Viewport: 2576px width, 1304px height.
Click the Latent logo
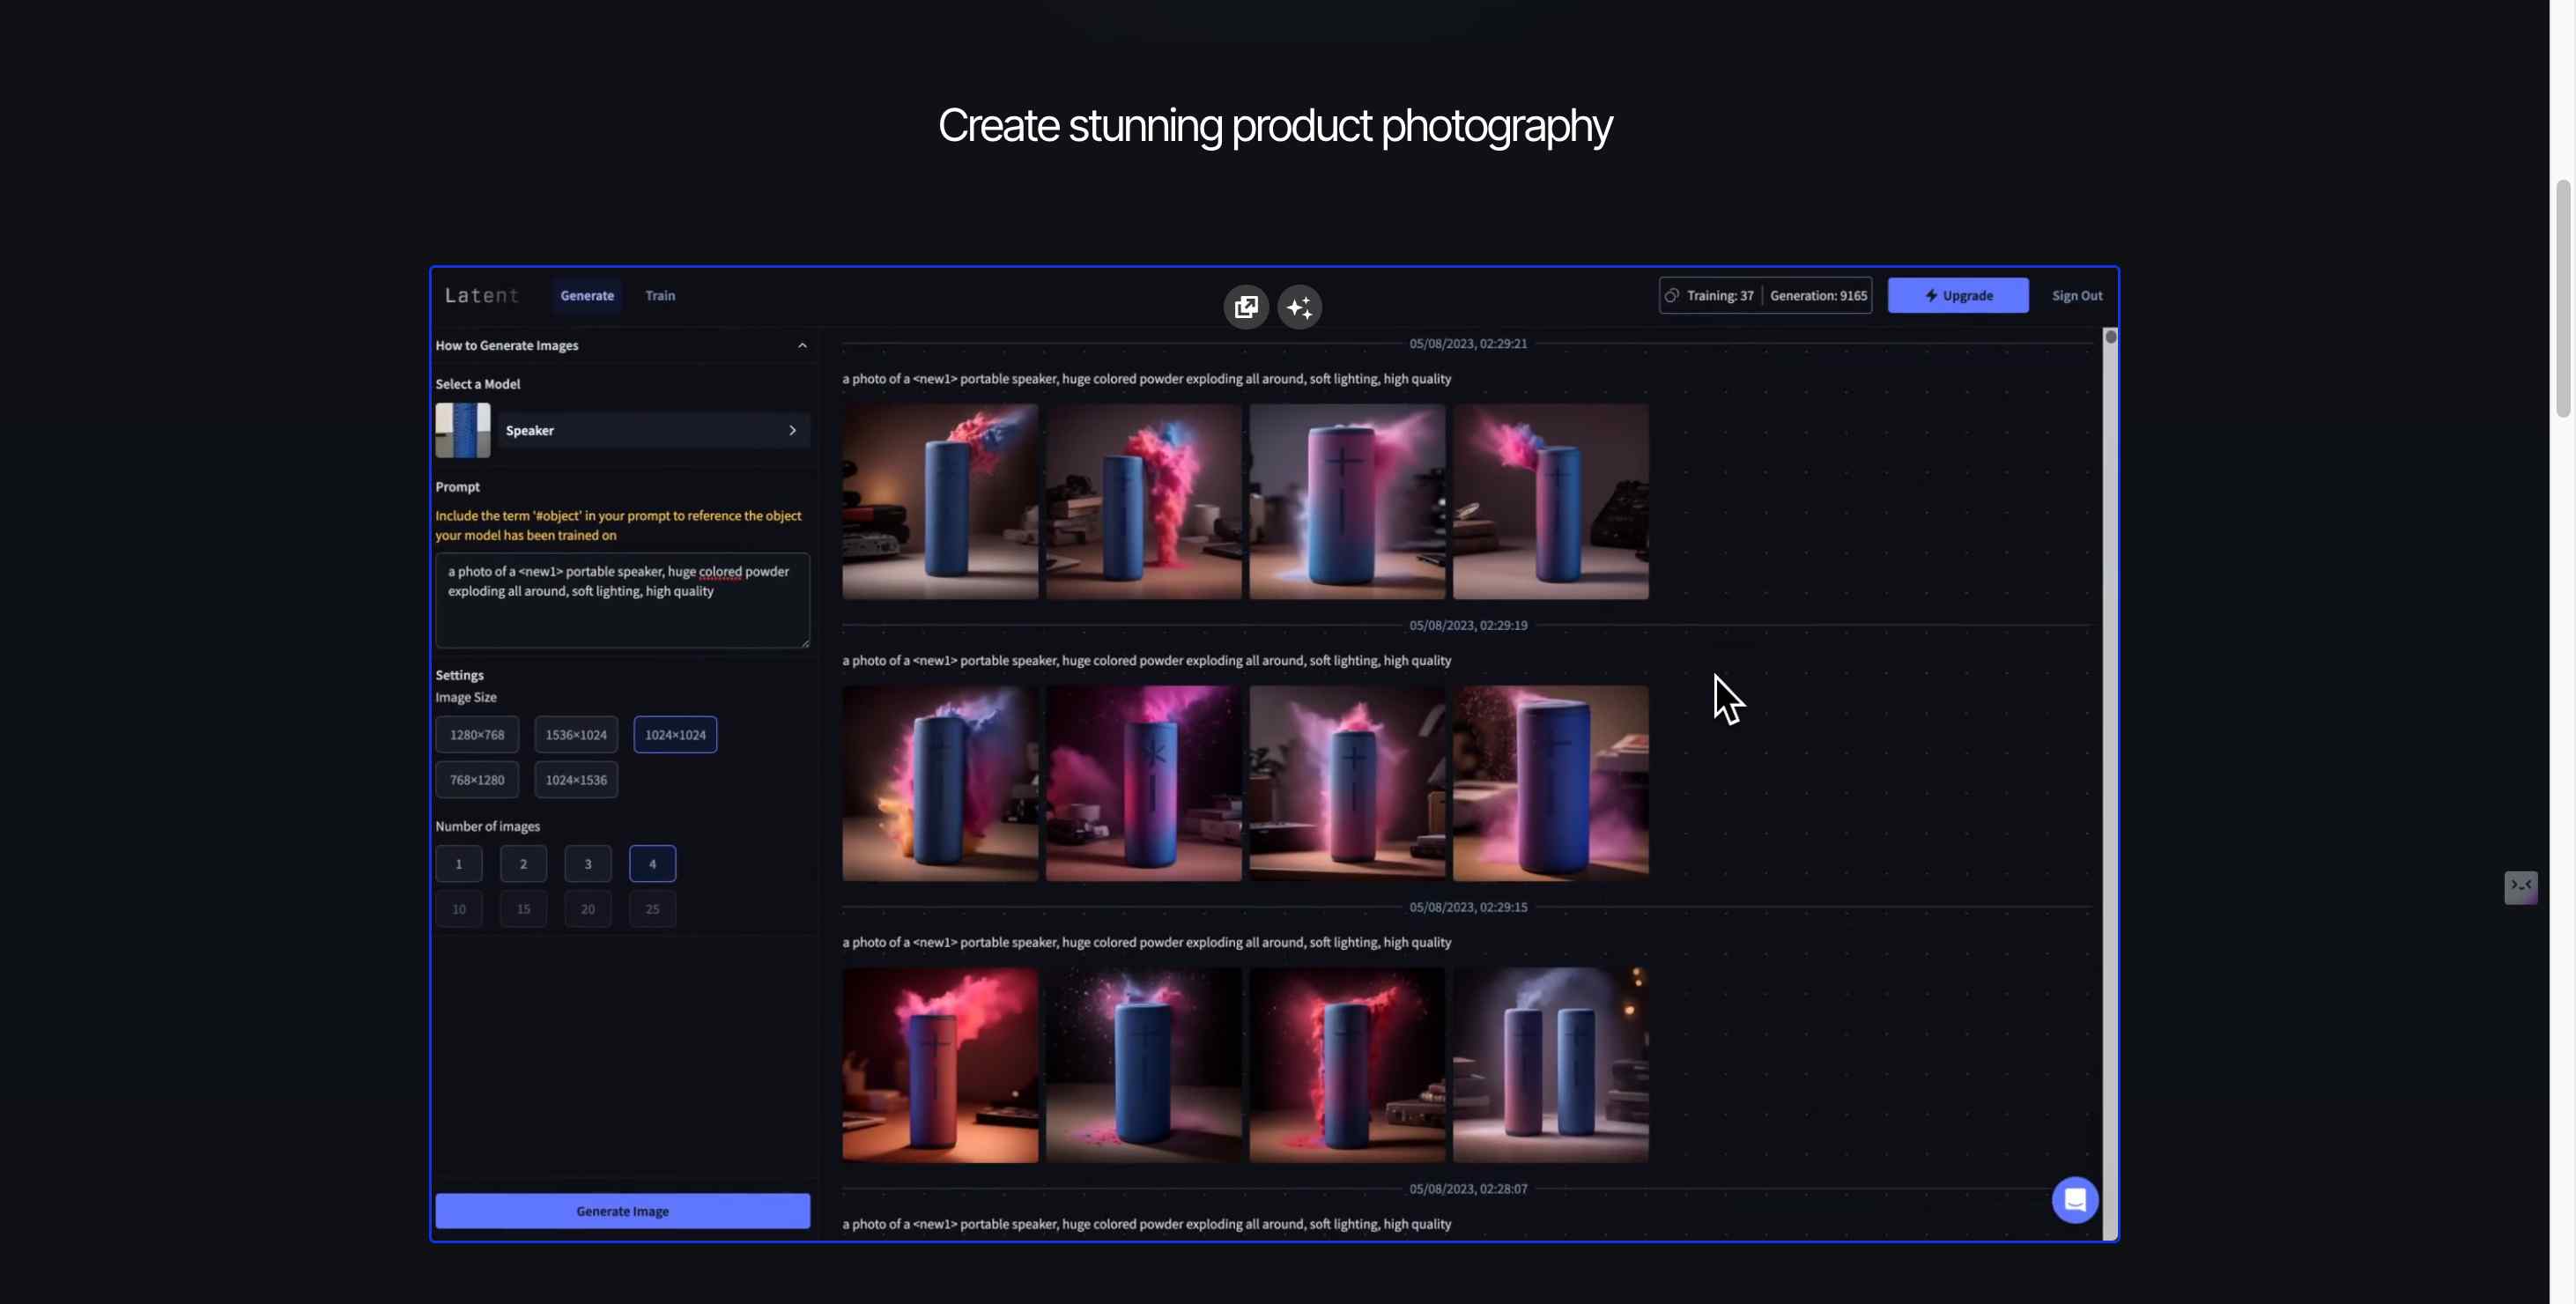[x=482, y=295]
